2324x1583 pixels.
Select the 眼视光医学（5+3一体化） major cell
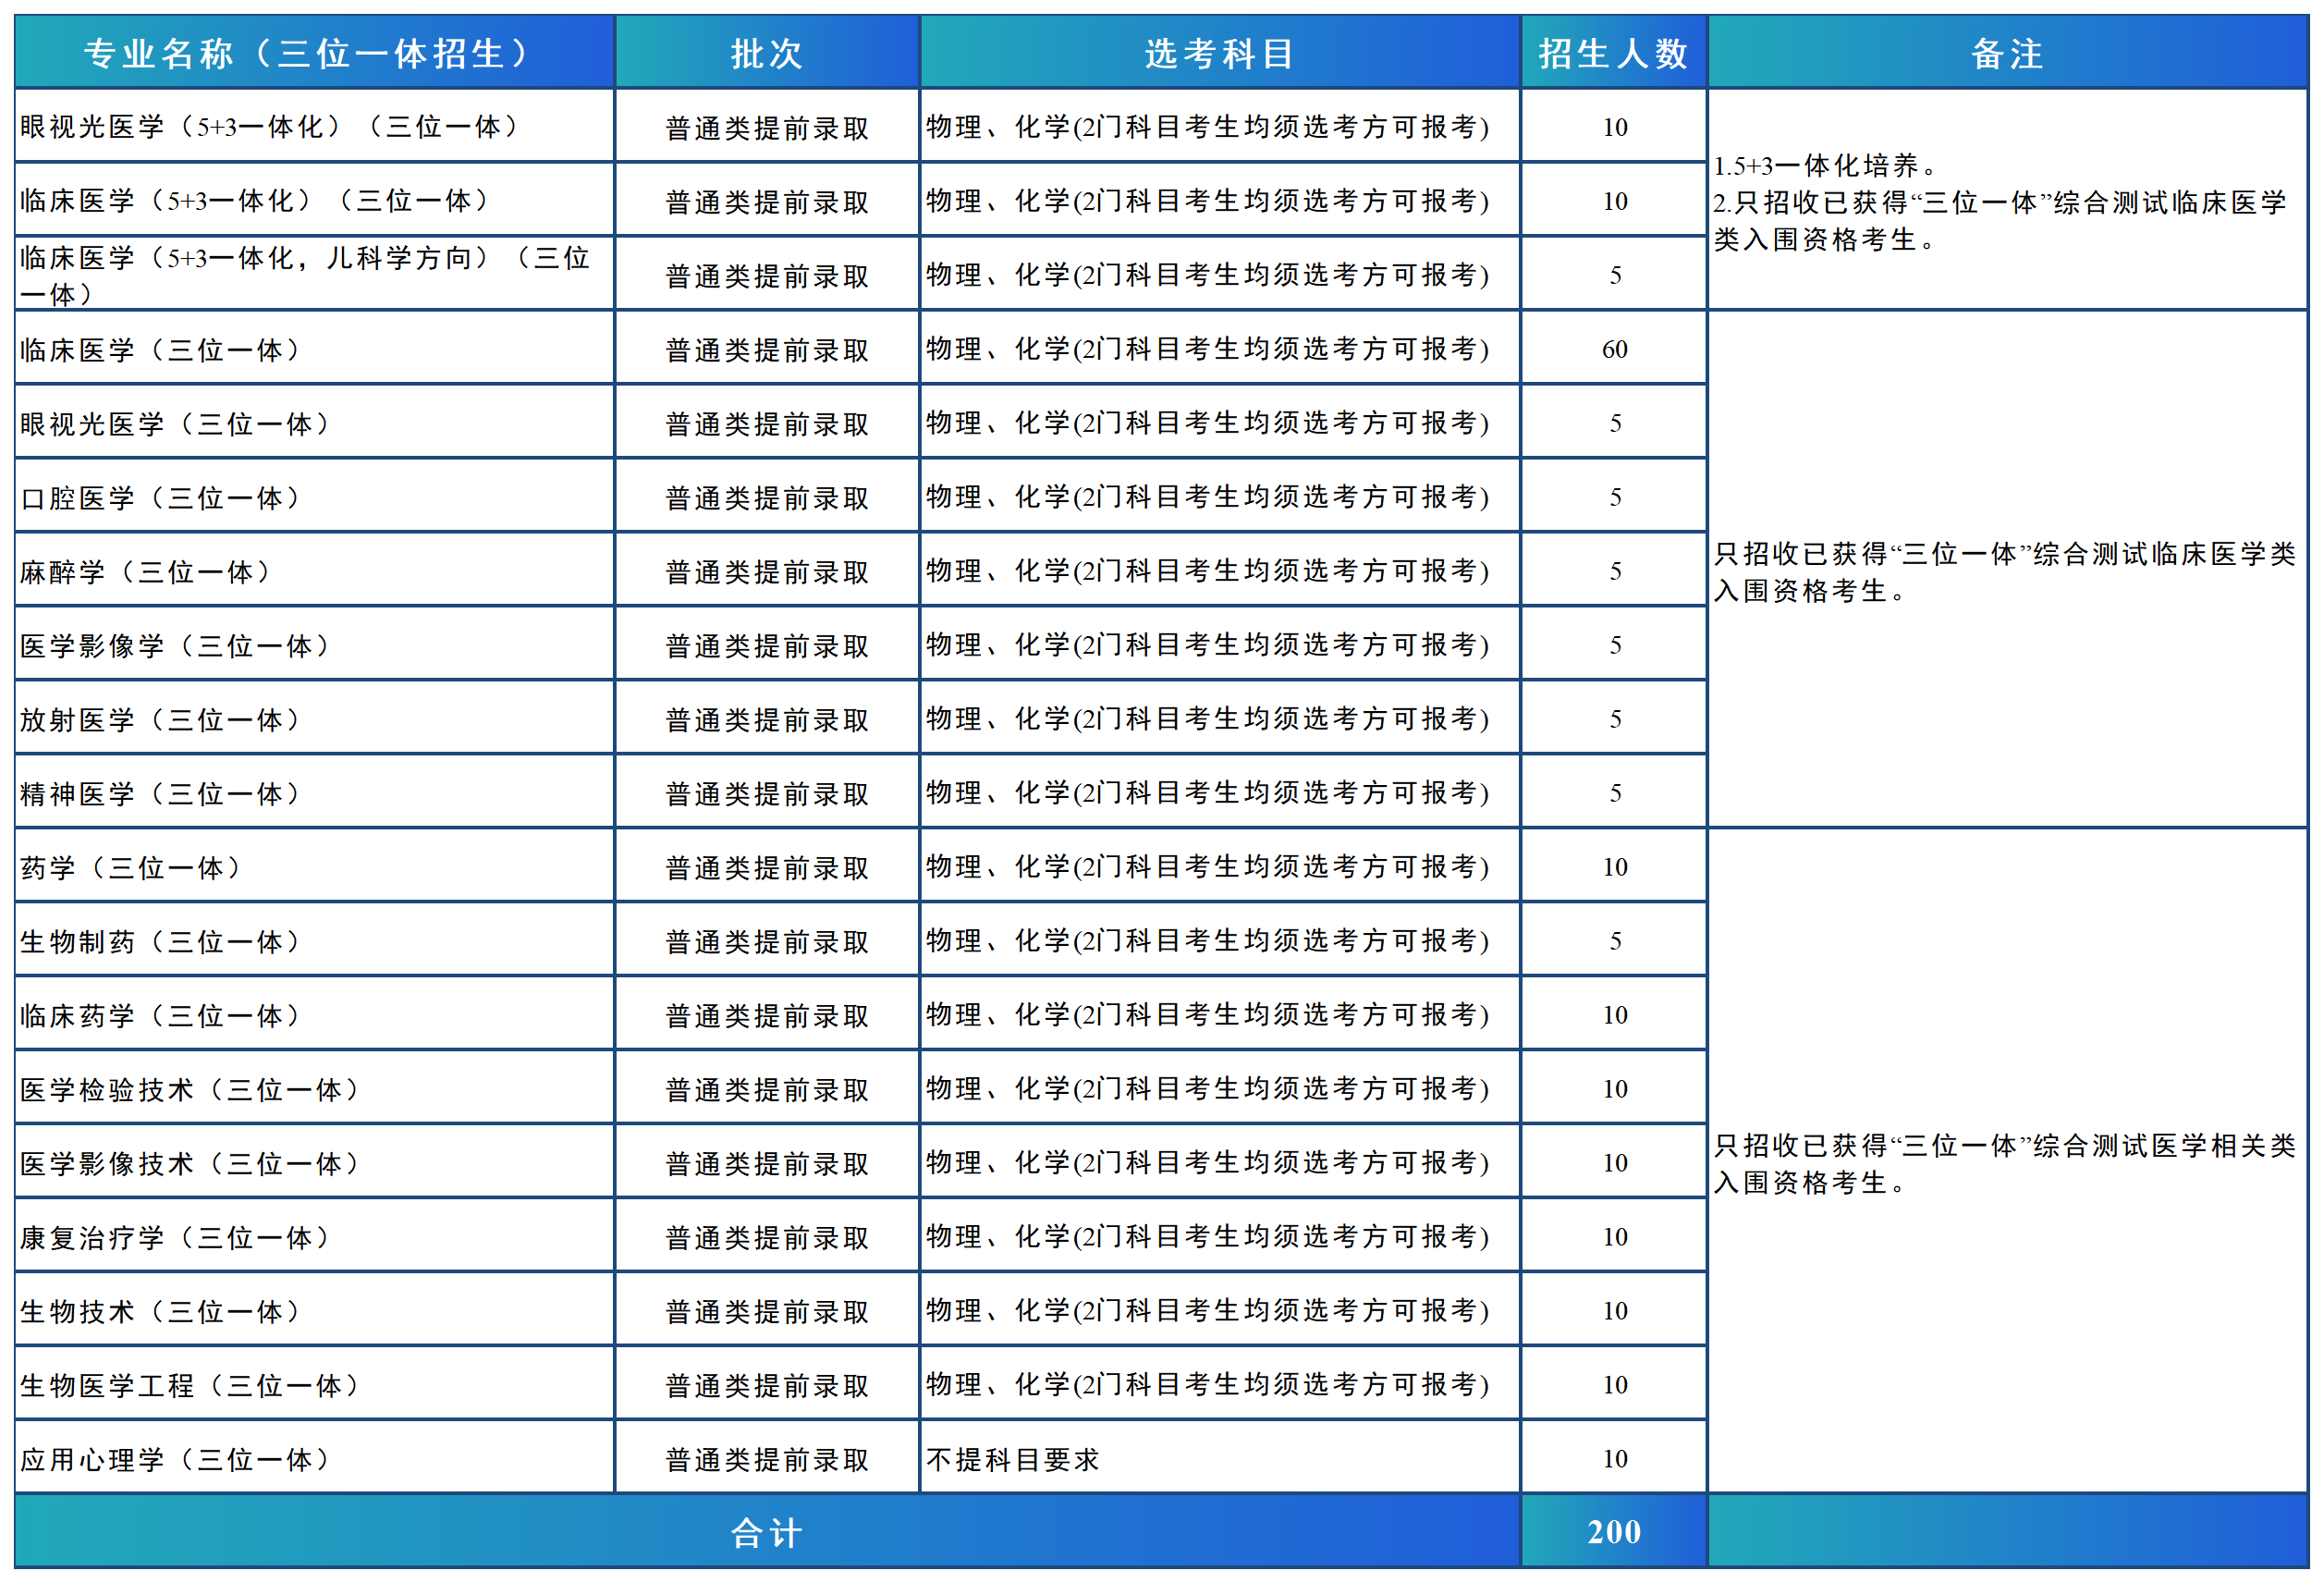point(270,127)
